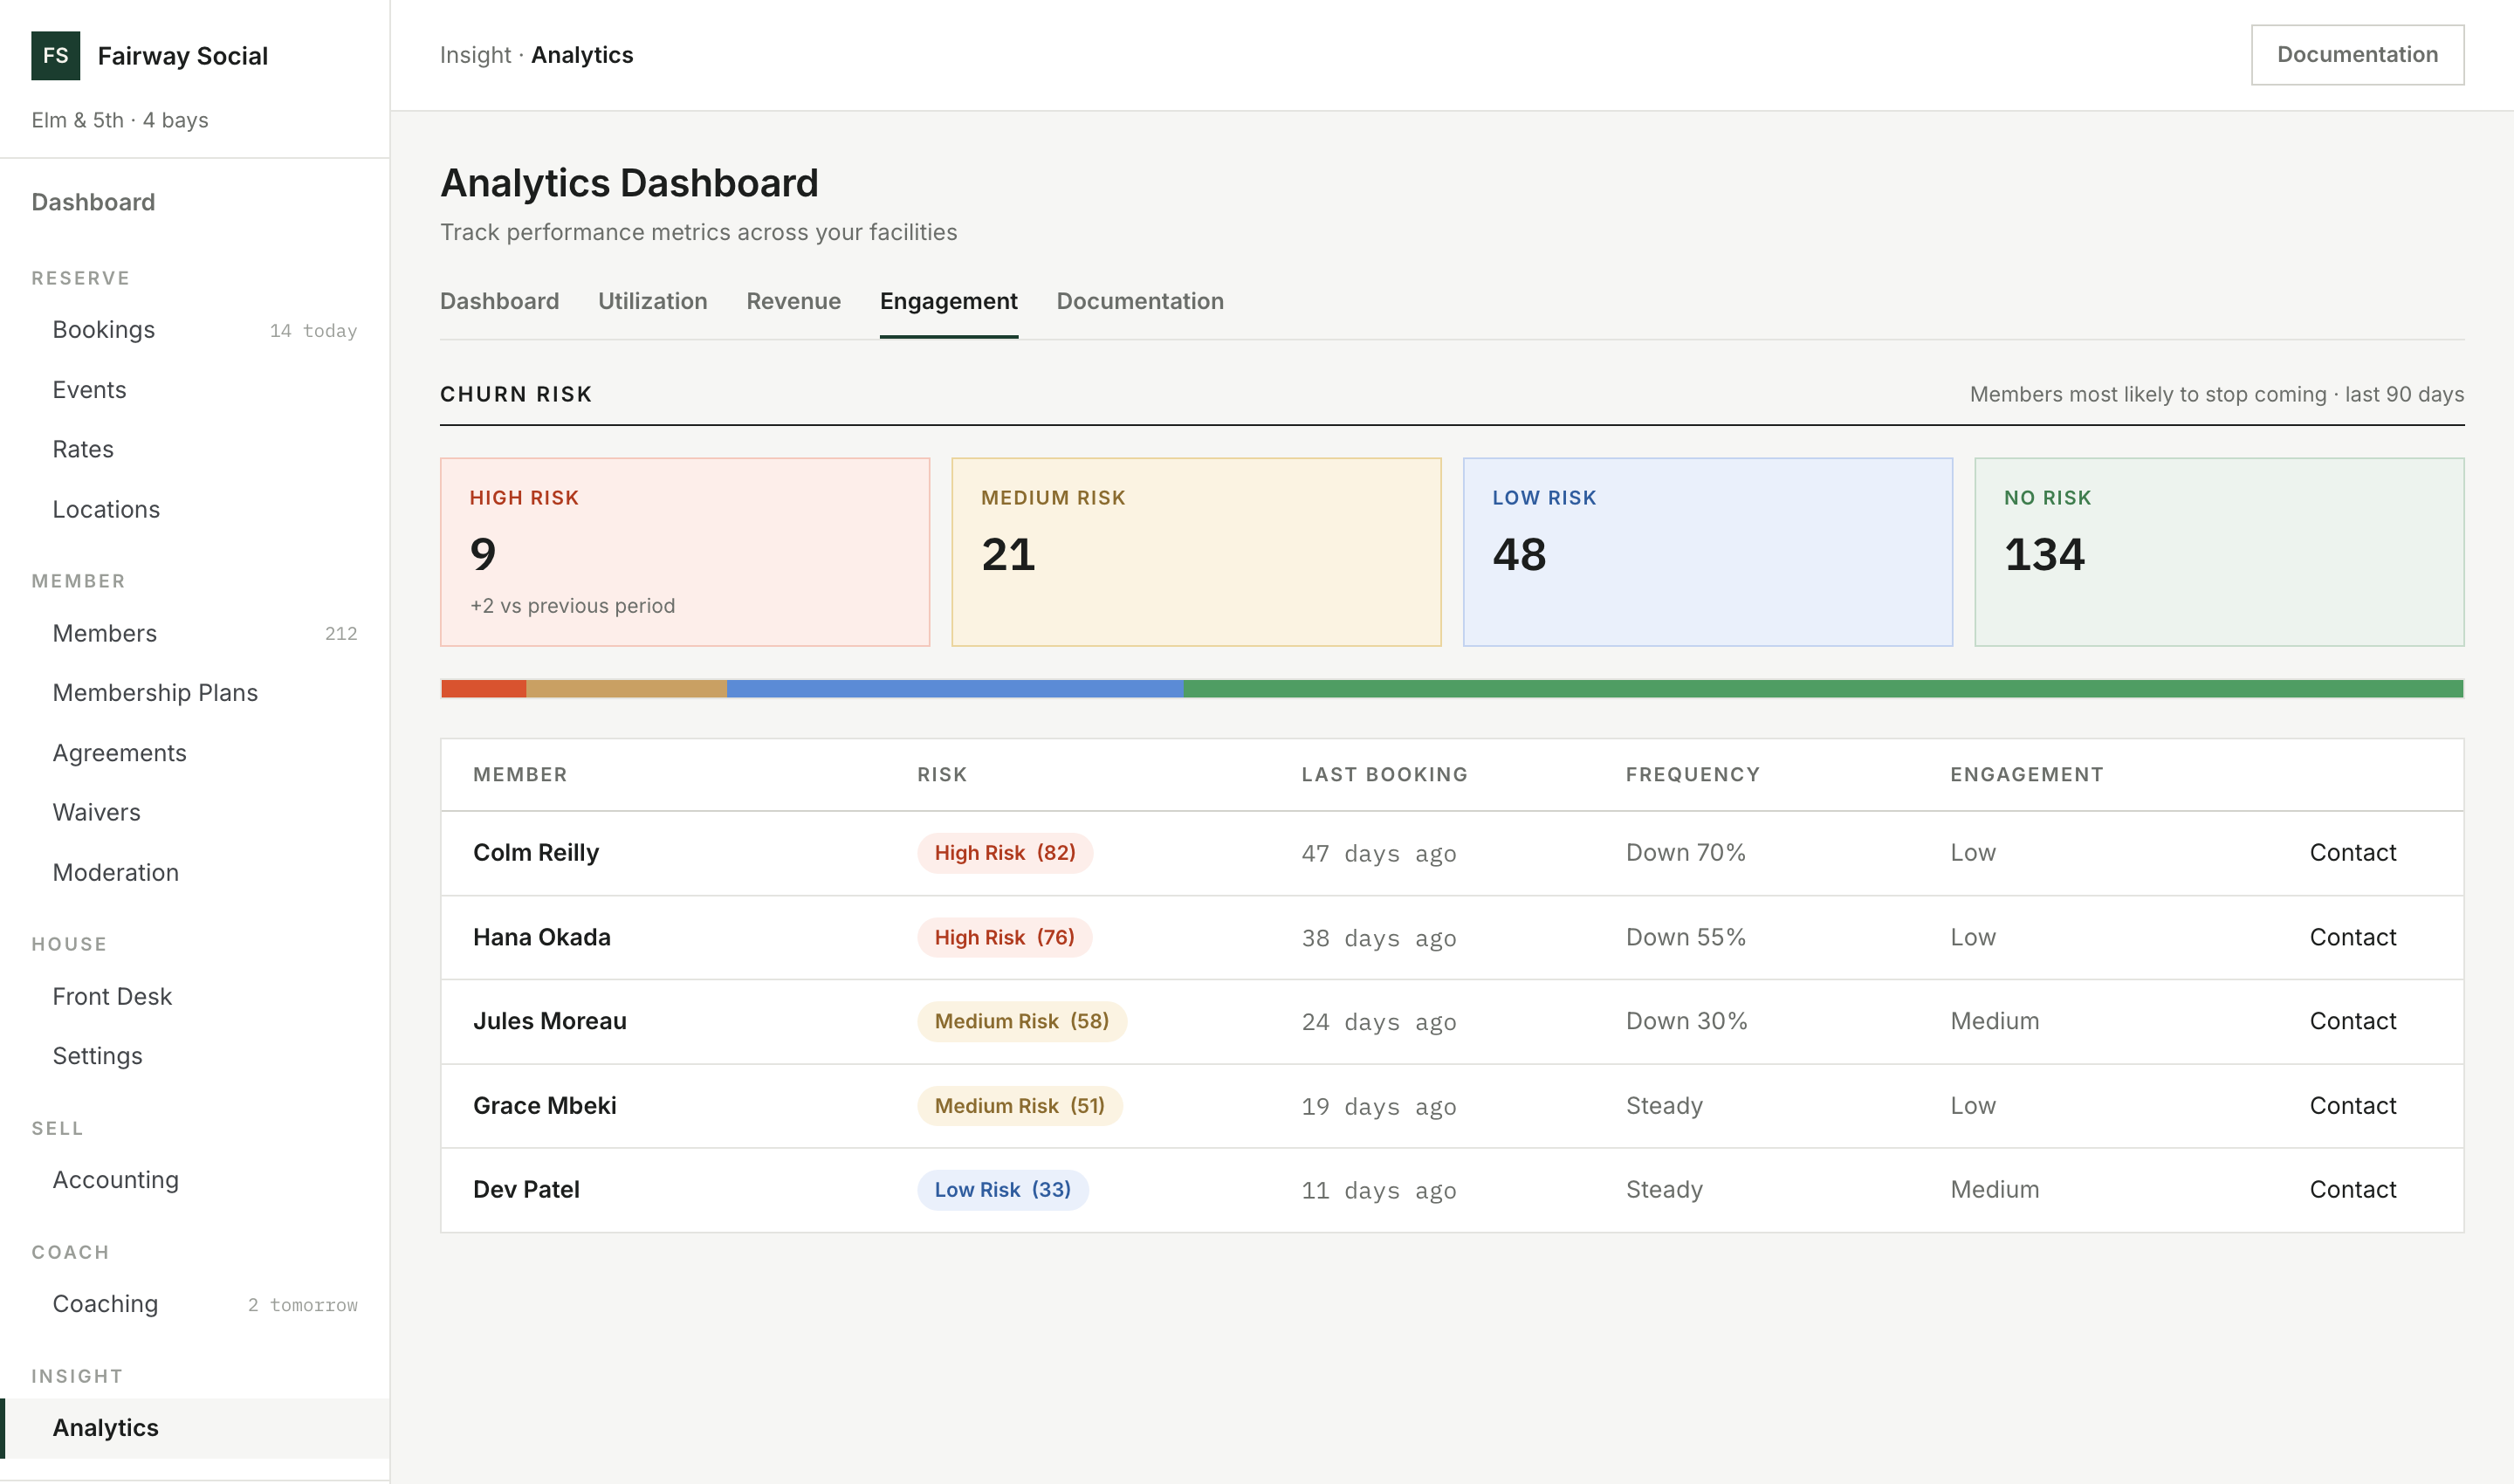The image size is (2514, 1484).
Task: Click the Insight breadcrumb
Action: pyautogui.click(x=475, y=55)
